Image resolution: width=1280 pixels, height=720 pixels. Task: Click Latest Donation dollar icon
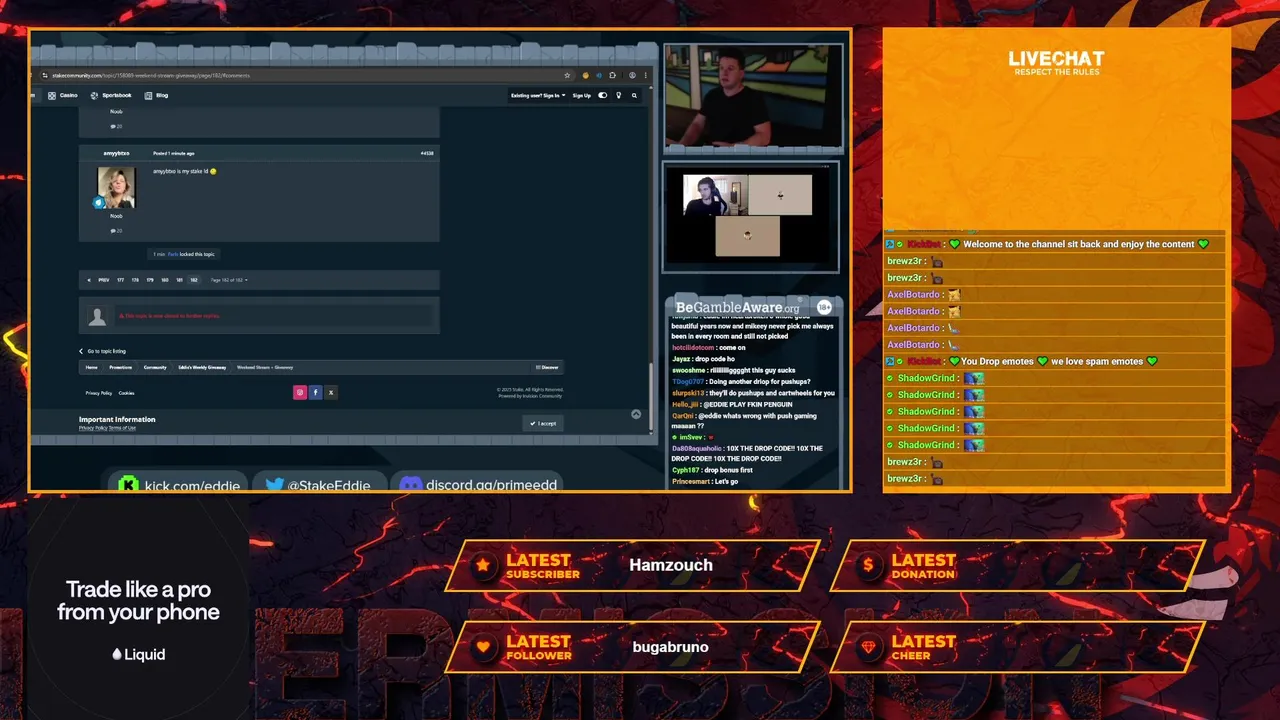tap(868, 565)
